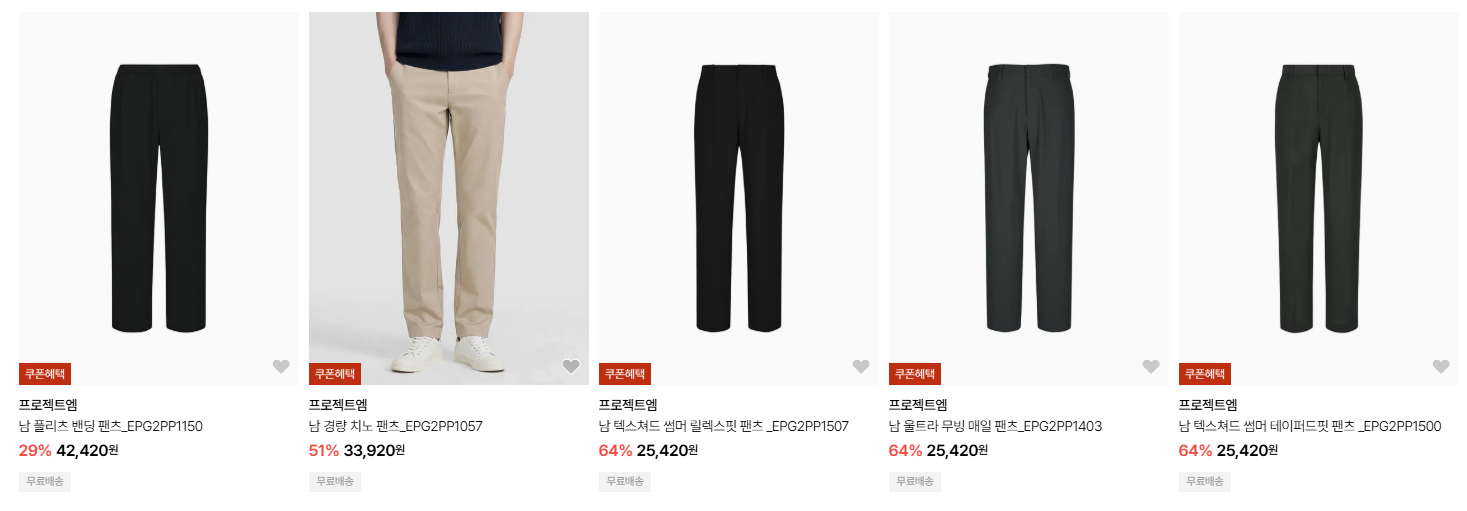The height and width of the screenshot is (511, 1467).
Task: Open the black pleats banding pants image
Action: (x=159, y=198)
